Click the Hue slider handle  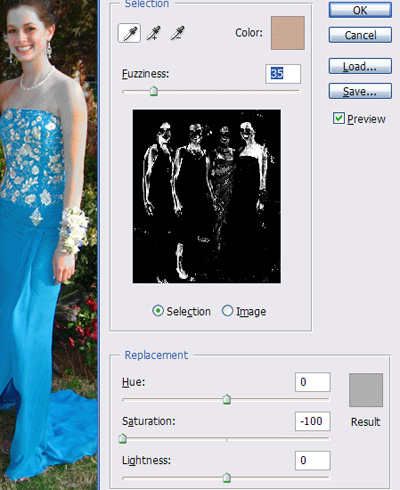click(227, 399)
